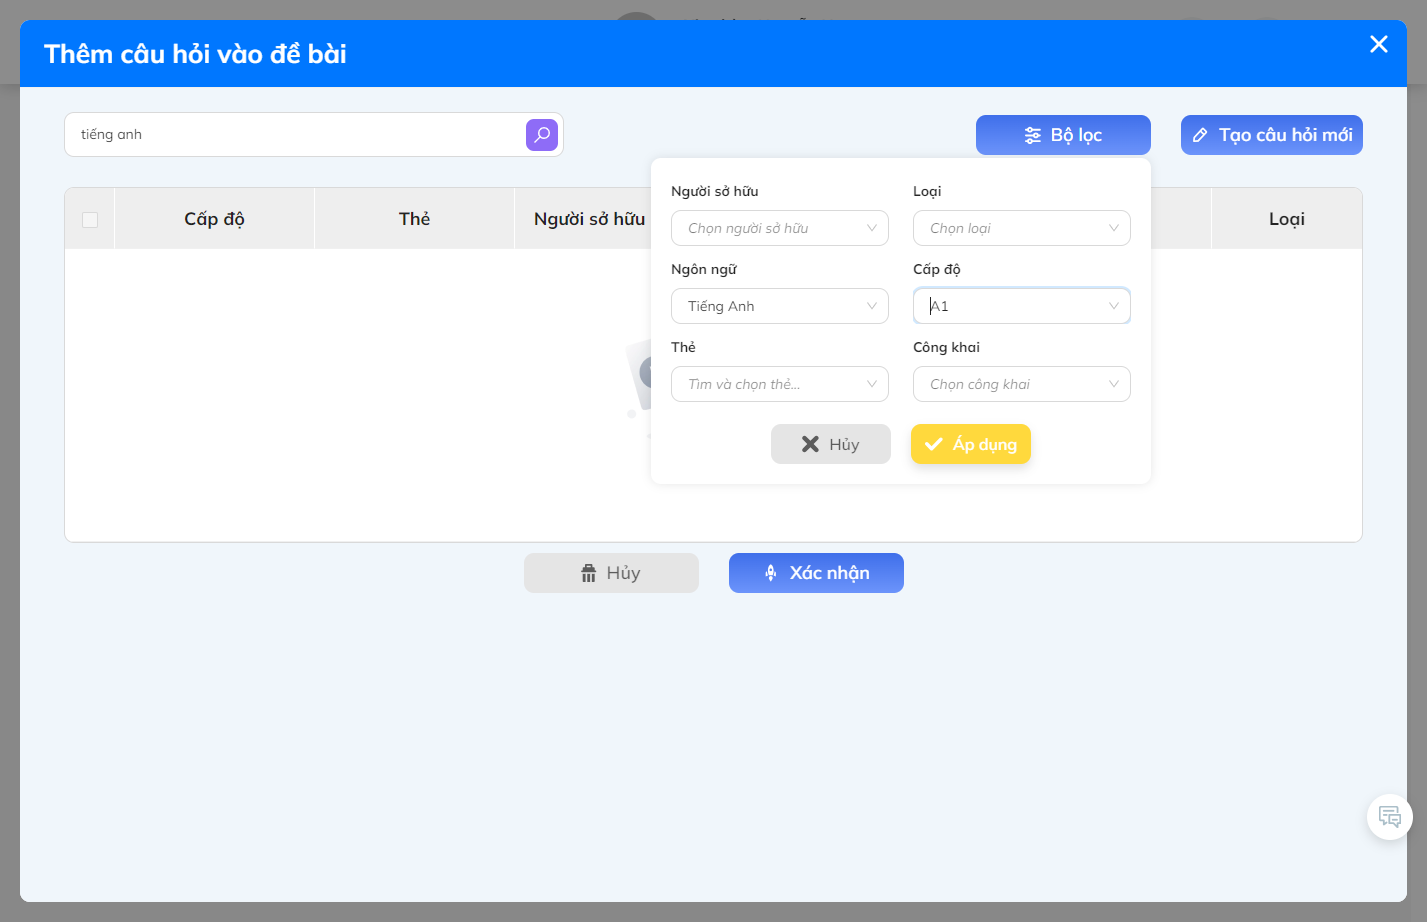Click the Xác nhận confirm button
Viewport: 1427px width, 922px height.
(816, 573)
